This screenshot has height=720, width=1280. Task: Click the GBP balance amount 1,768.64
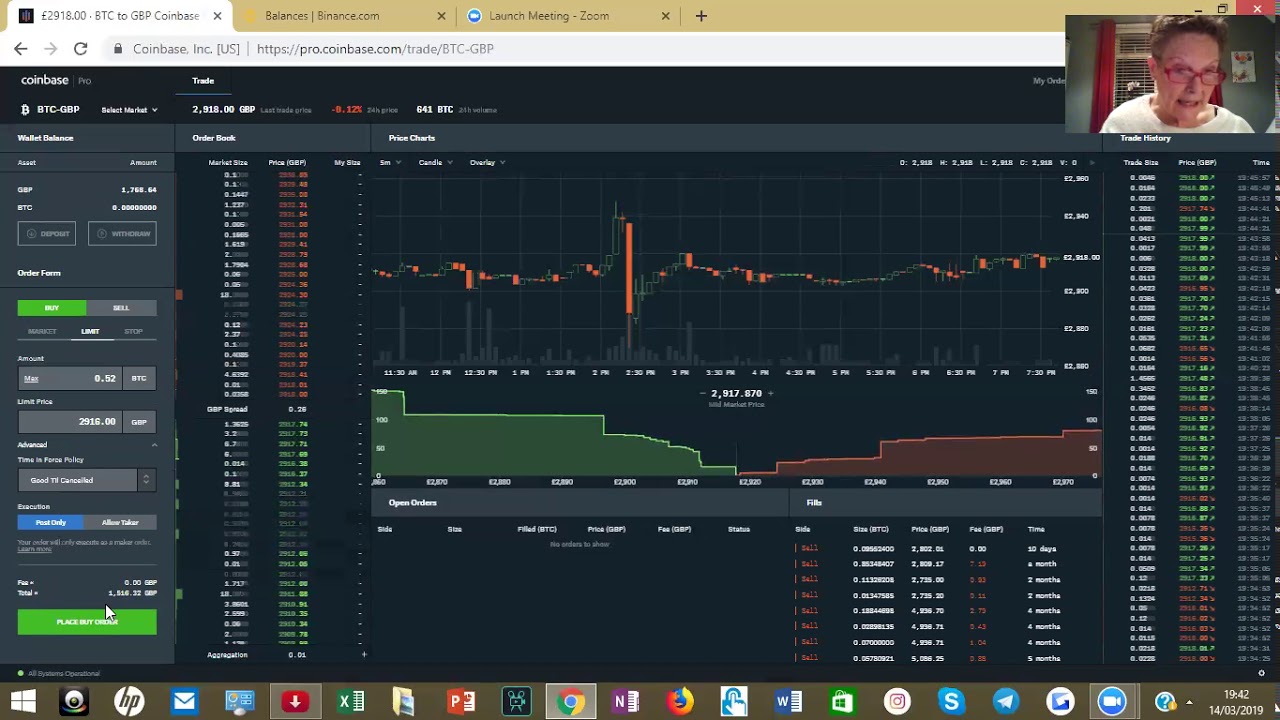pyautogui.click(x=138, y=189)
